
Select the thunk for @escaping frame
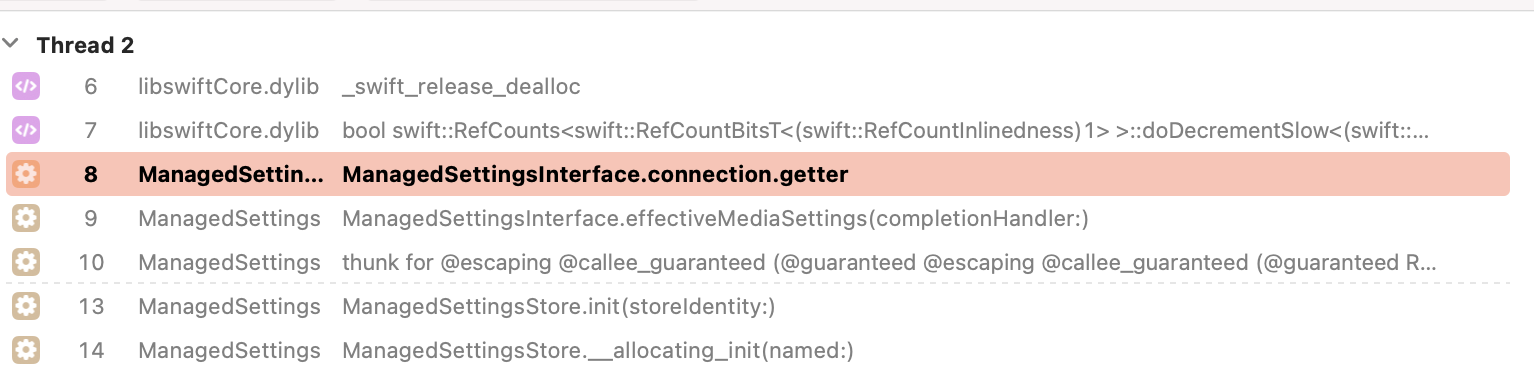point(757,263)
